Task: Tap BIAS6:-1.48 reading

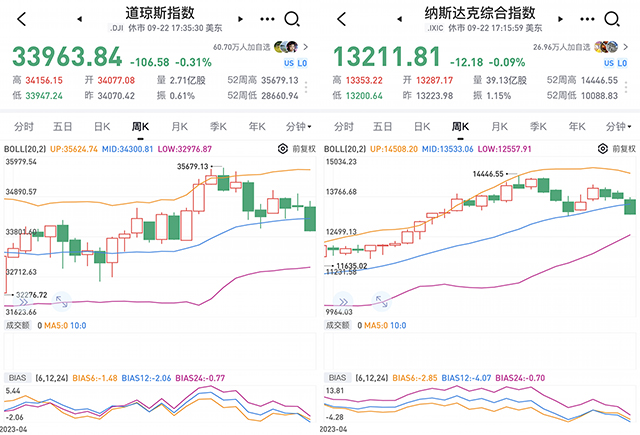Action: 95,378
